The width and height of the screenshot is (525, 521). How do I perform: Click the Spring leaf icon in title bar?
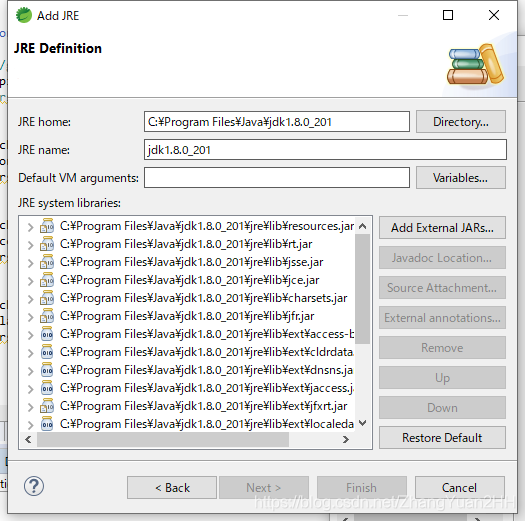click(x=24, y=15)
